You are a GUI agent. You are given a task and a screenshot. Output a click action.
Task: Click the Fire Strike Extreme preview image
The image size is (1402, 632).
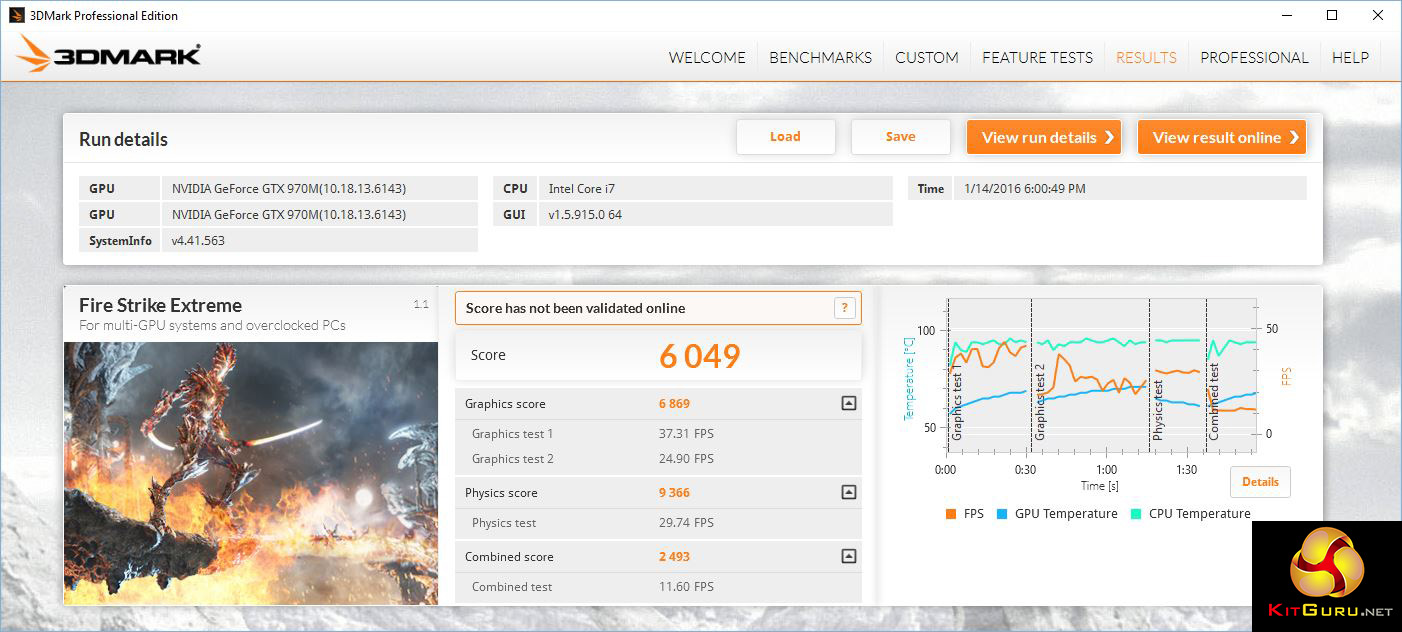(x=251, y=473)
